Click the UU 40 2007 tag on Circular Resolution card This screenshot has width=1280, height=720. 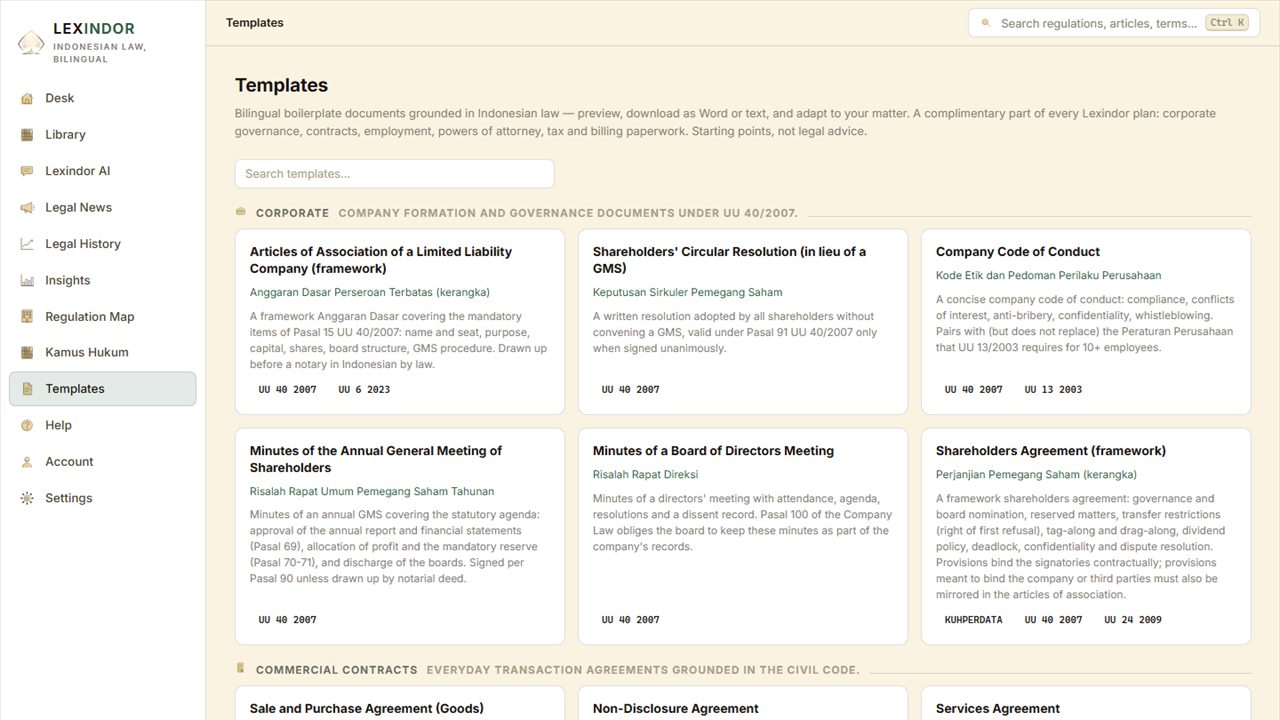pyautogui.click(x=630, y=389)
